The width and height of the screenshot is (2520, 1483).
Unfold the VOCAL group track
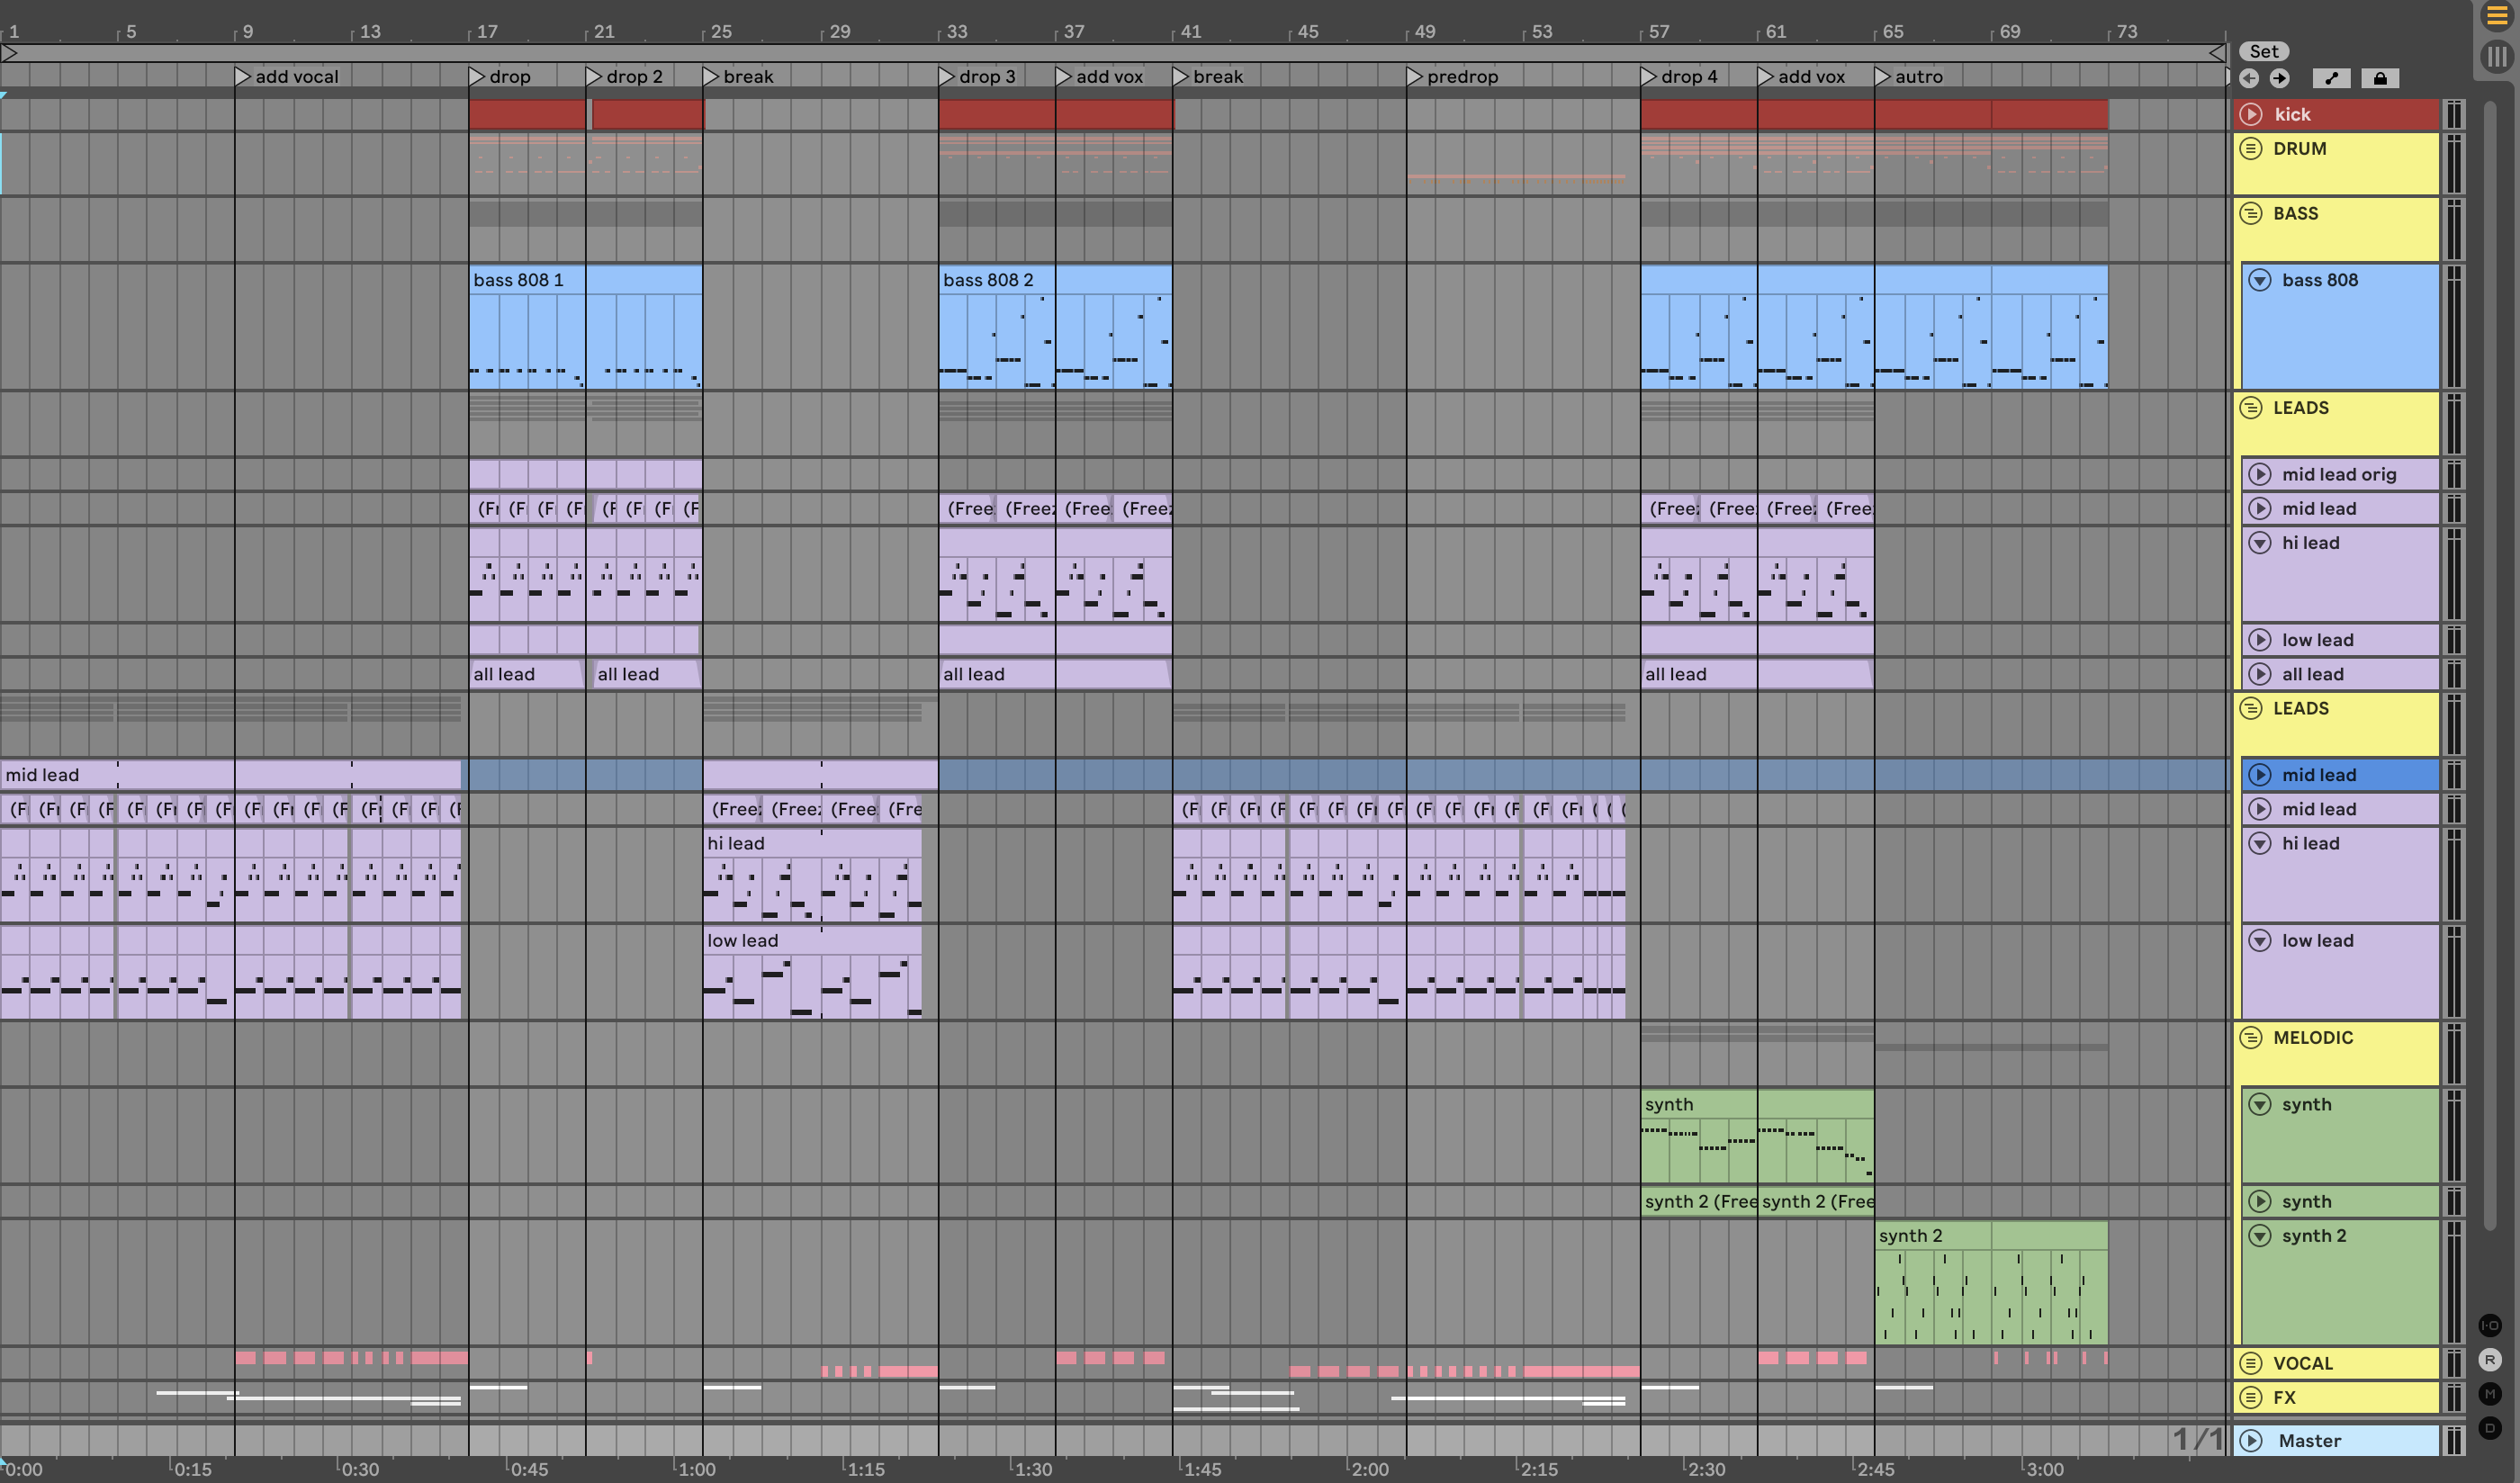(2251, 1363)
